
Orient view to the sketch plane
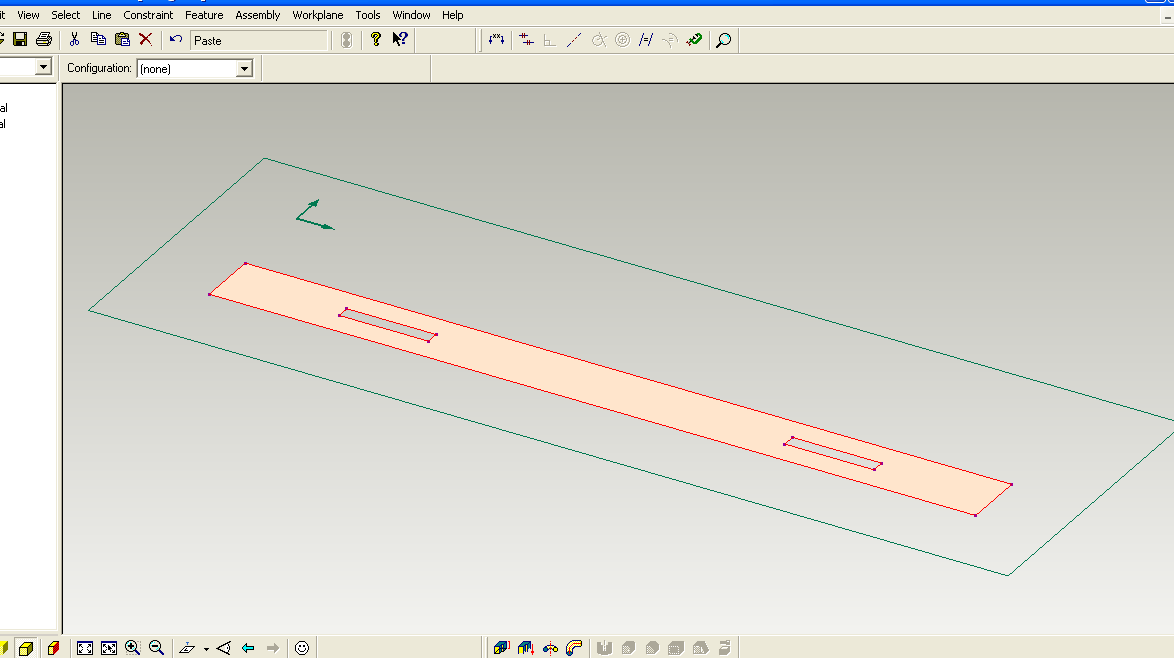[187, 648]
